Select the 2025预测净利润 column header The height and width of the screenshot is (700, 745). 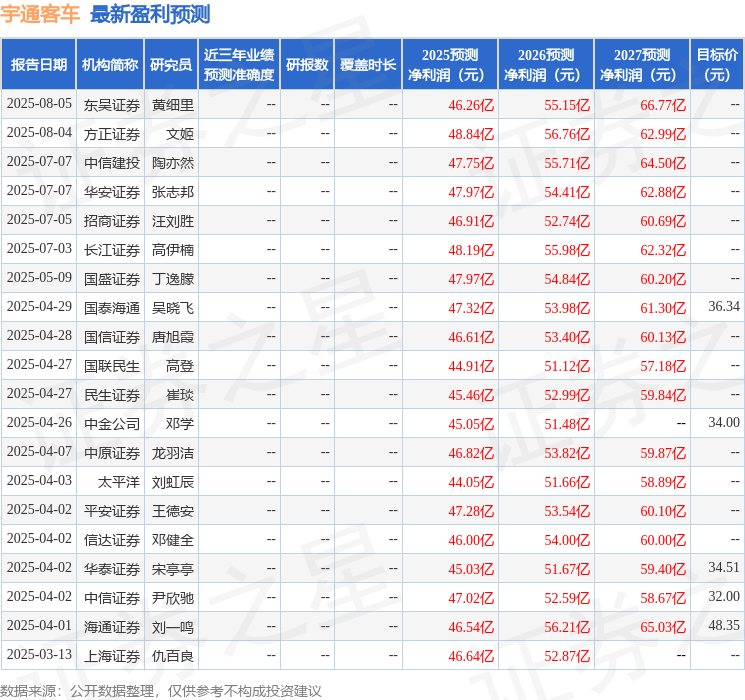tap(450, 65)
